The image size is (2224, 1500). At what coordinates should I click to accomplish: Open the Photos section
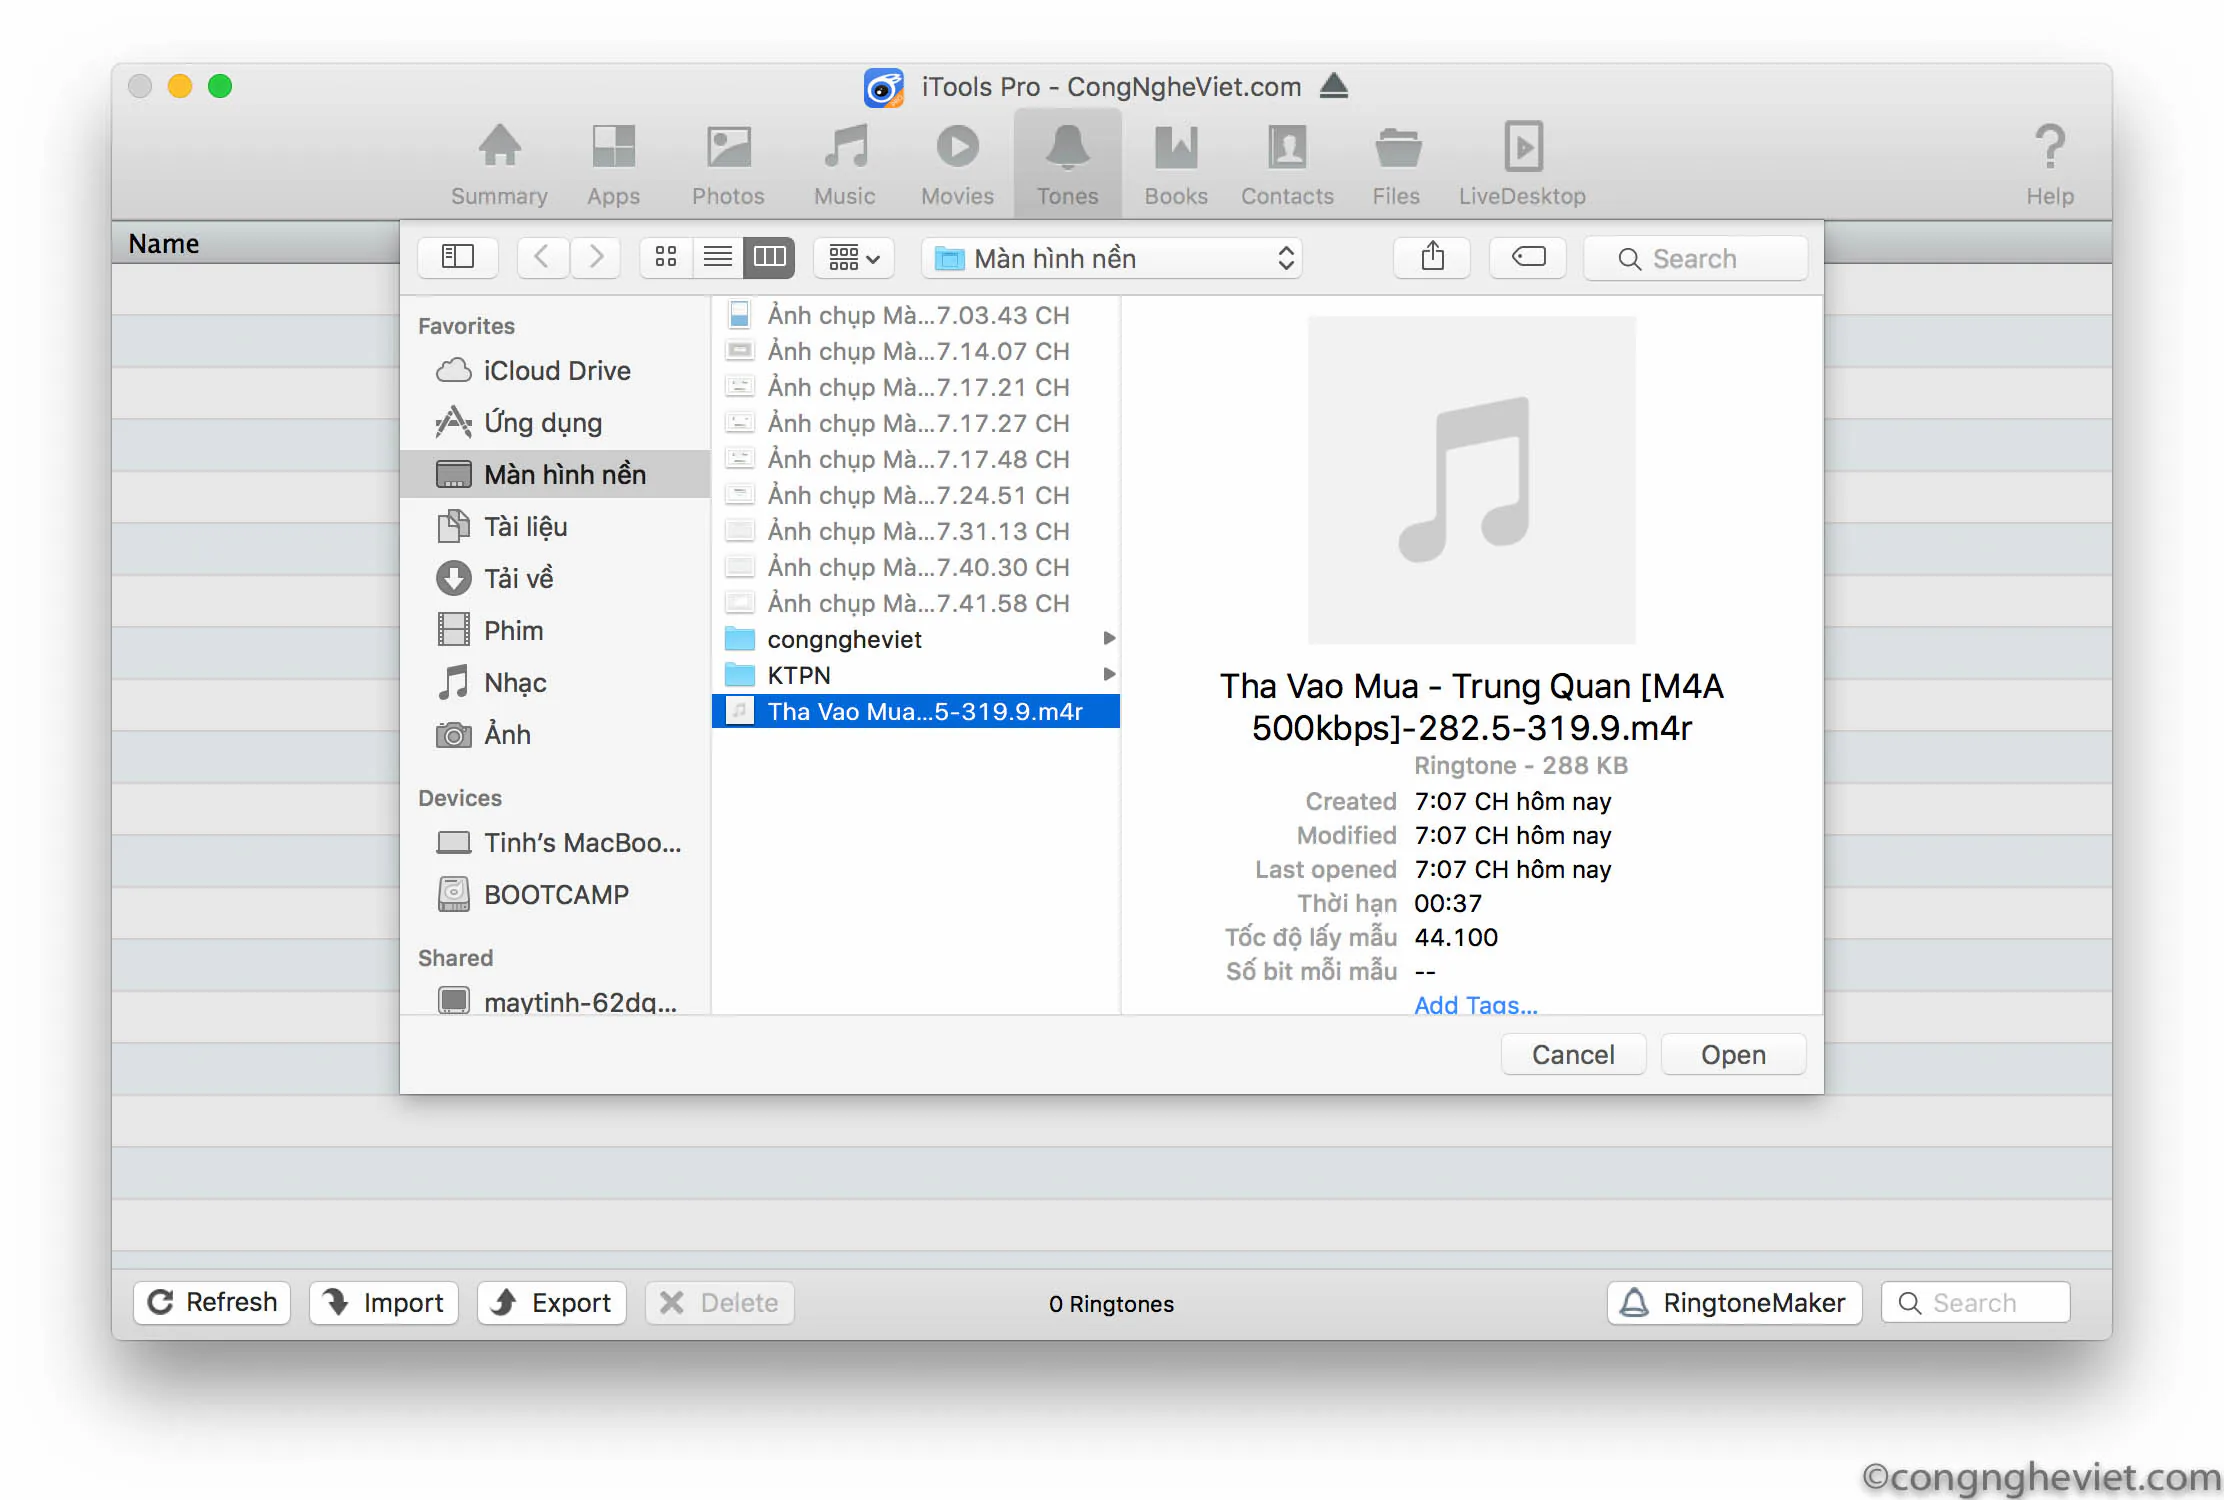[x=728, y=164]
